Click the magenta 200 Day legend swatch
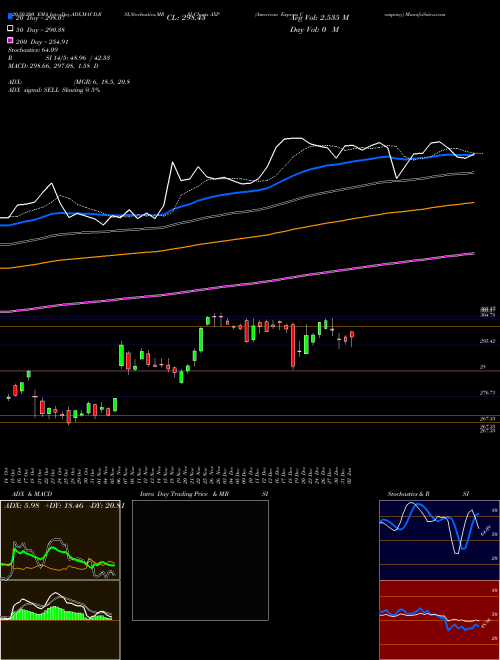This screenshot has width=500, height=660. click(10, 41)
